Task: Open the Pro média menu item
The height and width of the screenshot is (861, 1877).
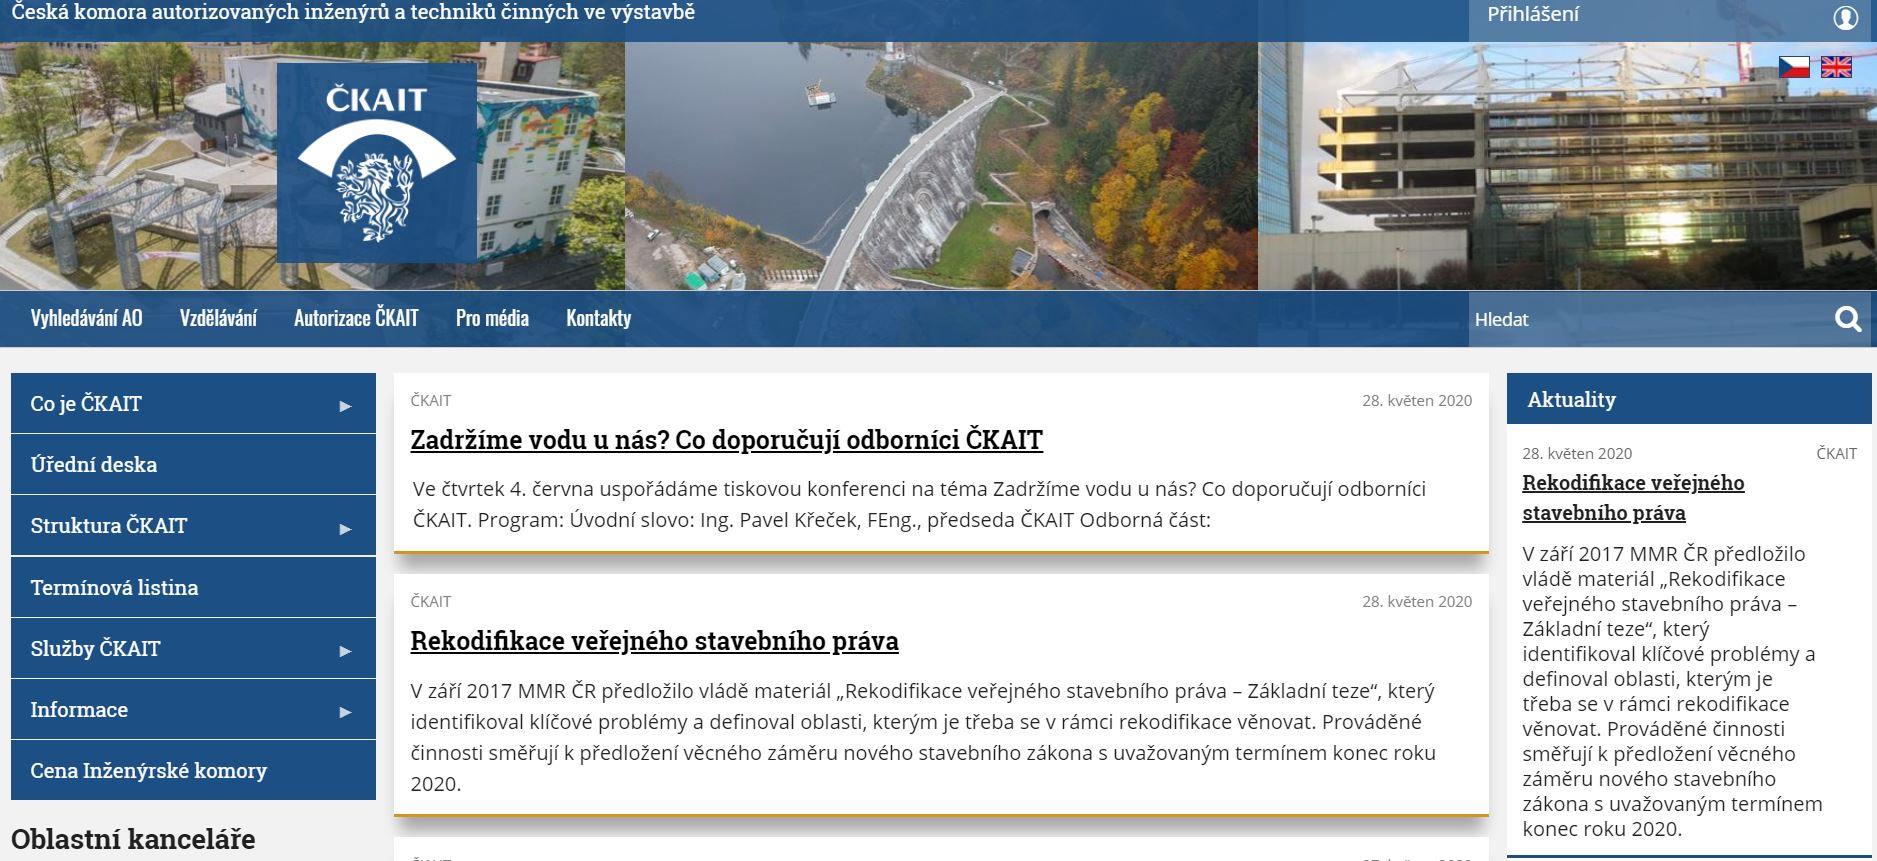Action: click(492, 318)
